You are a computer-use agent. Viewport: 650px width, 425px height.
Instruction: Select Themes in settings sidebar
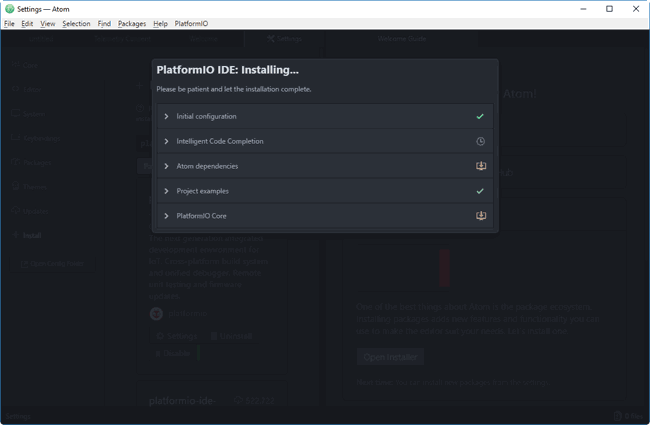(29, 187)
